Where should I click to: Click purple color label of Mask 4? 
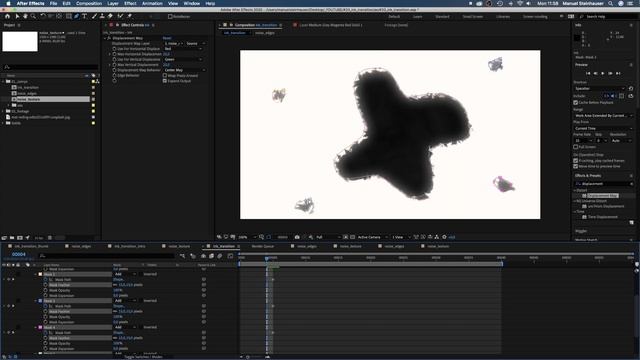tap(40, 327)
